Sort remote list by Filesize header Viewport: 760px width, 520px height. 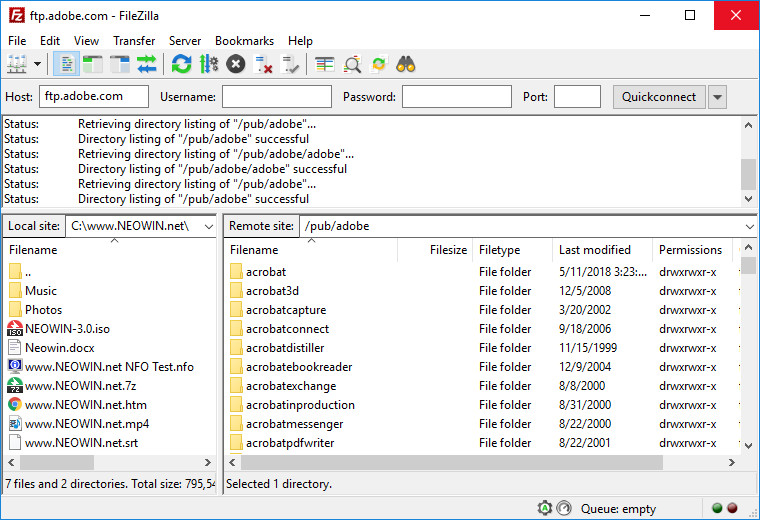(x=435, y=250)
